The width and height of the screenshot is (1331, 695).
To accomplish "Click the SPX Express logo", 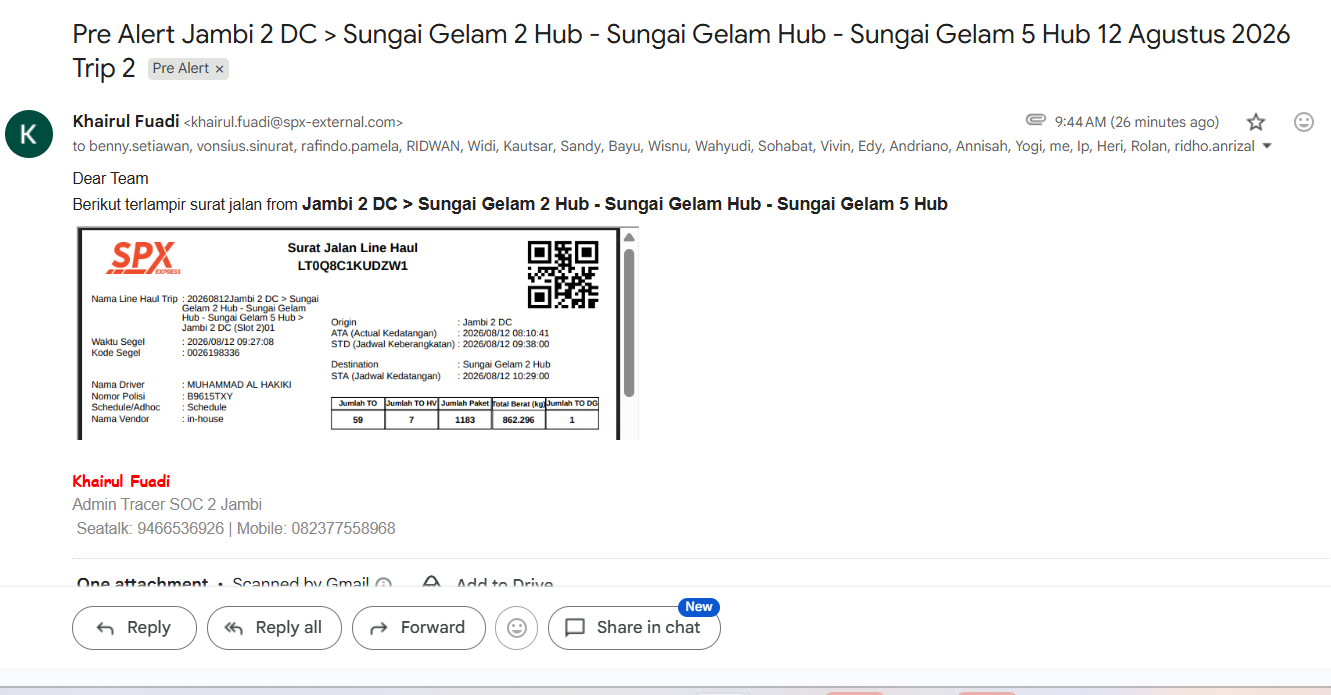I will [x=143, y=258].
